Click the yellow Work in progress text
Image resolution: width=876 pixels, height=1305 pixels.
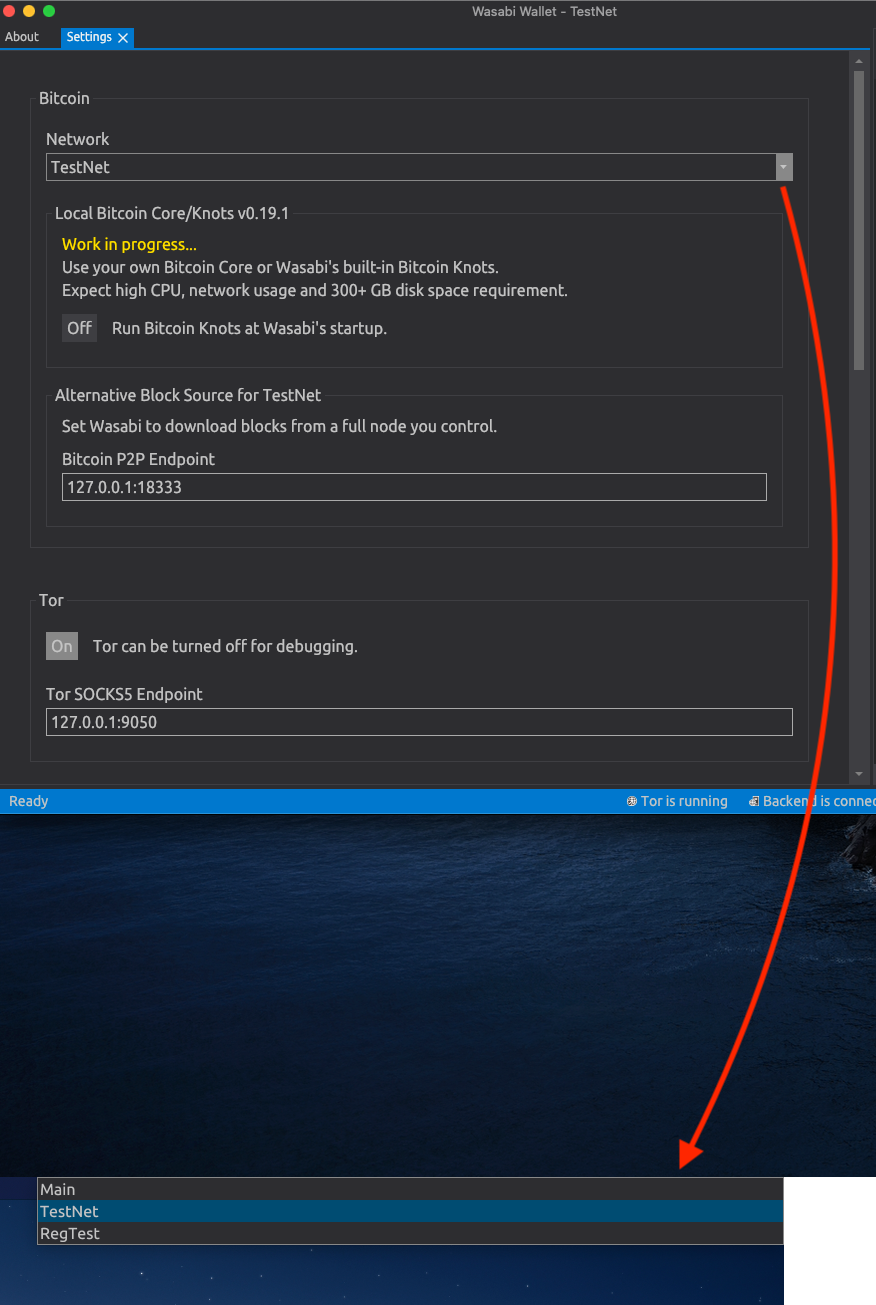point(129,244)
